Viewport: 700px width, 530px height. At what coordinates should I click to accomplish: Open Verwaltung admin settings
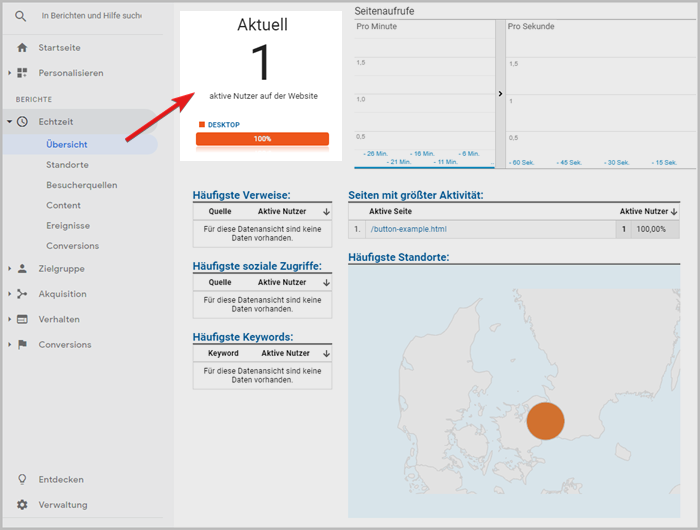[x=63, y=505]
